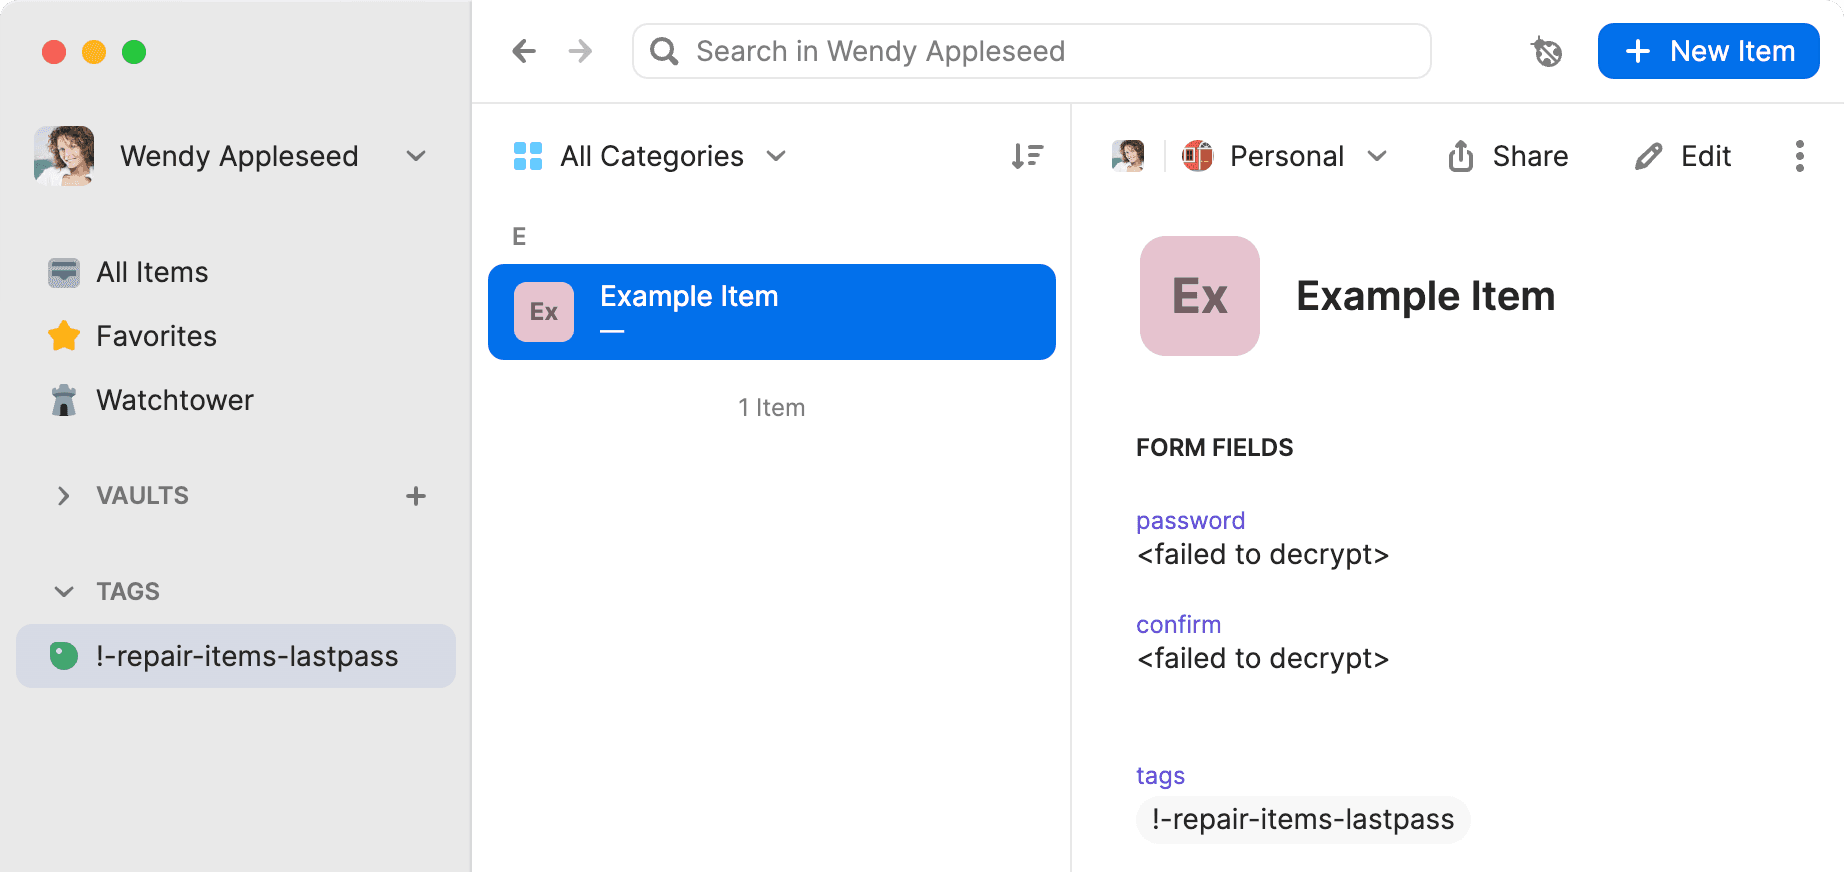Open the sort order options icon

(x=1027, y=156)
